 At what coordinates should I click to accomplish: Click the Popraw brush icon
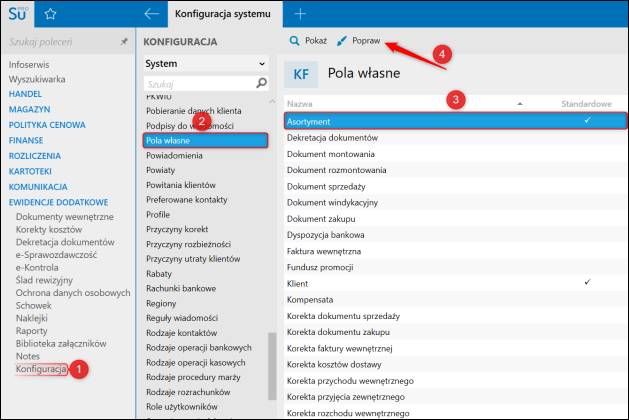[342, 41]
